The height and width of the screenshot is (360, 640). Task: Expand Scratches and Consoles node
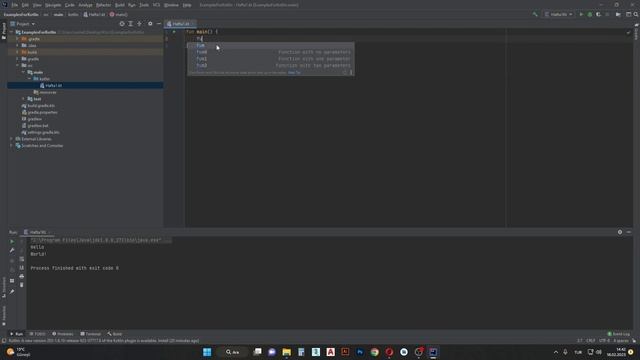[12, 146]
